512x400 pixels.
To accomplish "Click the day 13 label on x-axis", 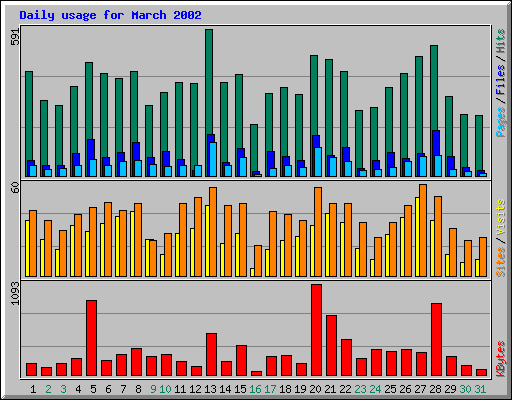I will (210, 389).
